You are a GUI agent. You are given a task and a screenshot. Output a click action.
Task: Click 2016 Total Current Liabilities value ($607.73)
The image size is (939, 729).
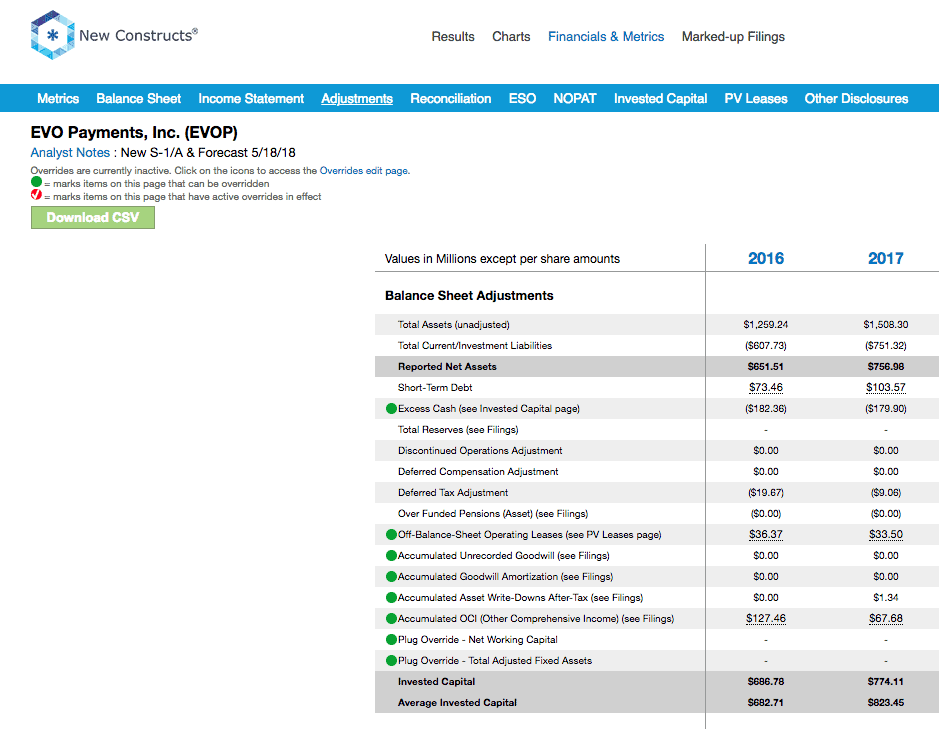(766, 346)
